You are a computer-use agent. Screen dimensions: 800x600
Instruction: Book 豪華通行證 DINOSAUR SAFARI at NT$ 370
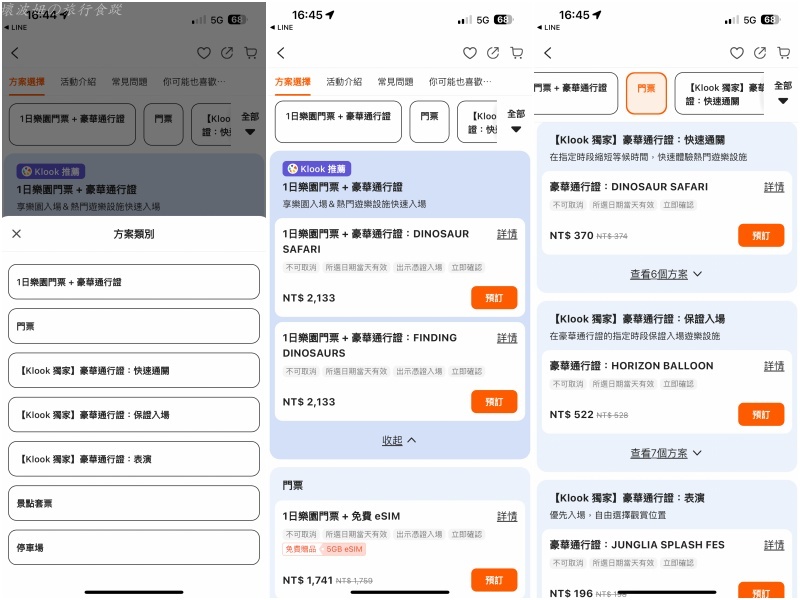(x=761, y=236)
